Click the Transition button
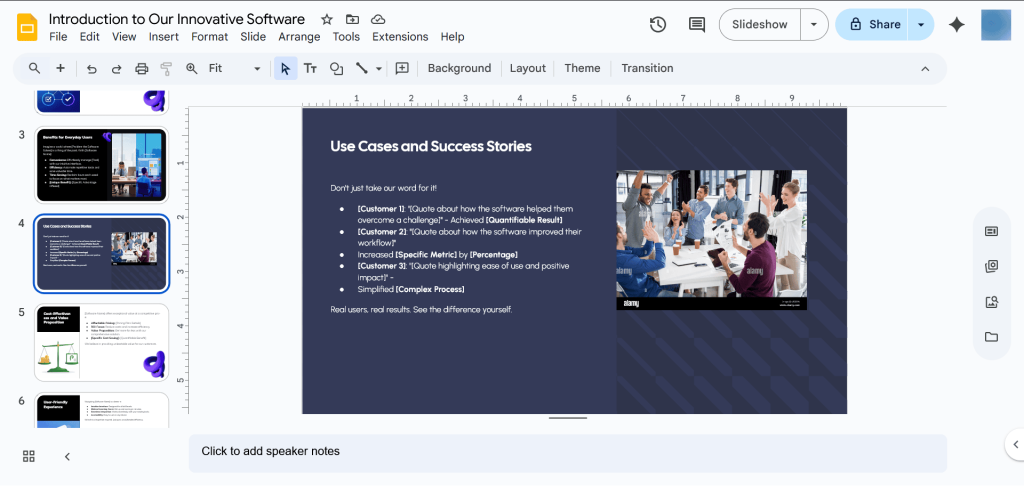The width and height of the screenshot is (1024, 486). 647,68
